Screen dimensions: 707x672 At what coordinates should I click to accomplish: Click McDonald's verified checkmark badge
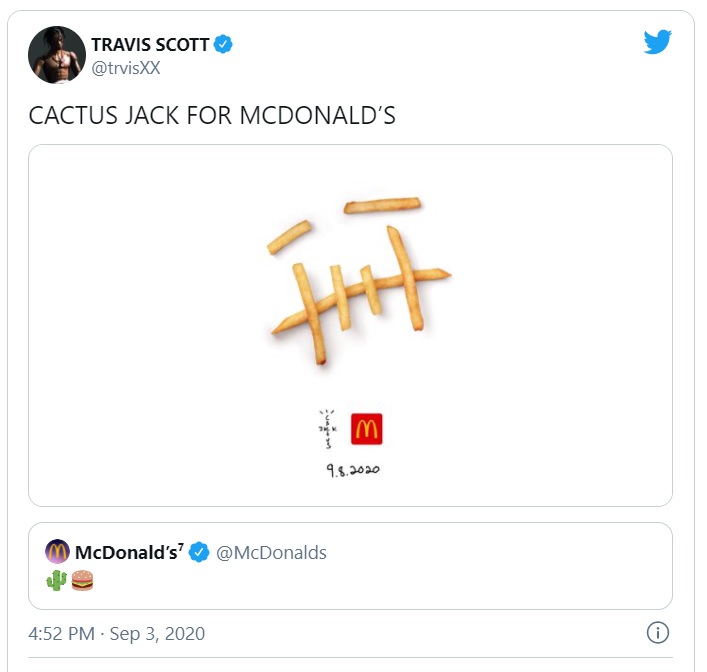click(199, 552)
